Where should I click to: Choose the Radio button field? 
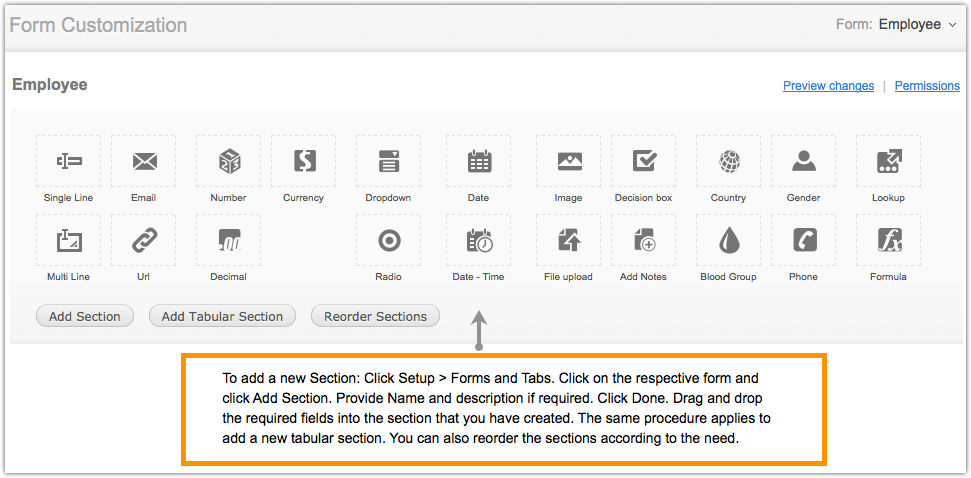388,240
